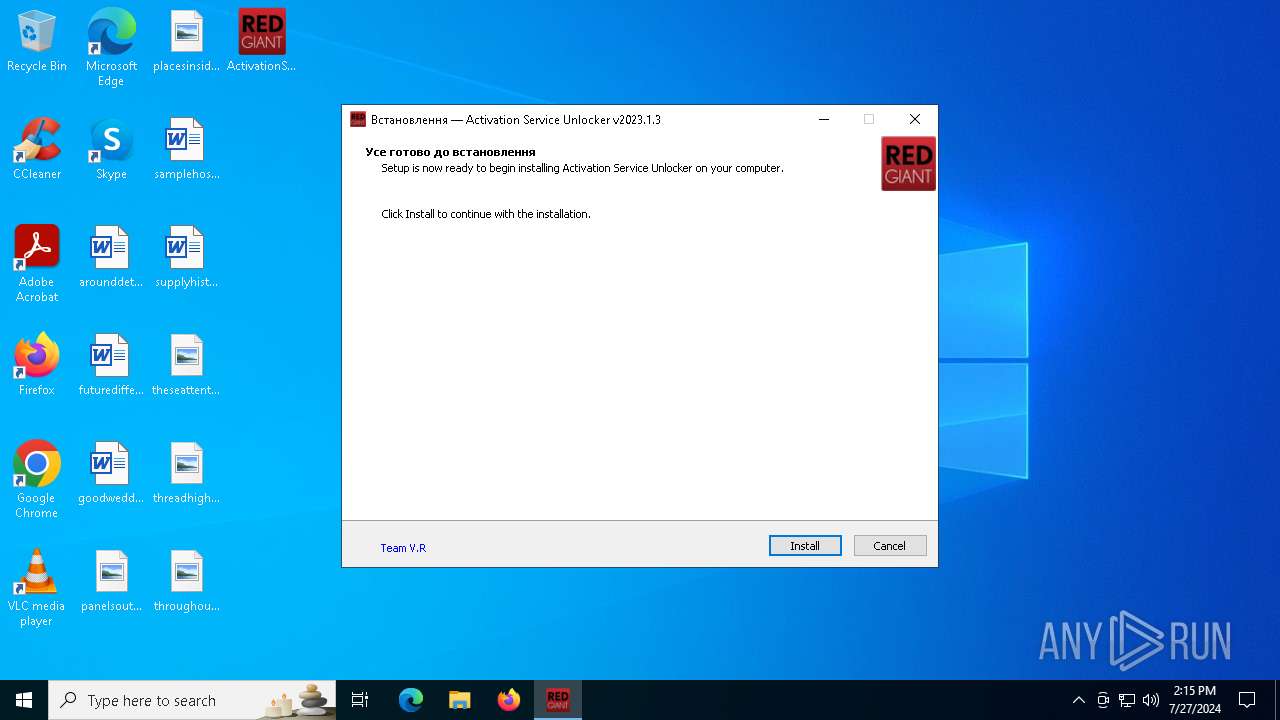Select Recycle Bin desktop icon
The image size is (1280, 720).
pos(37,41)
